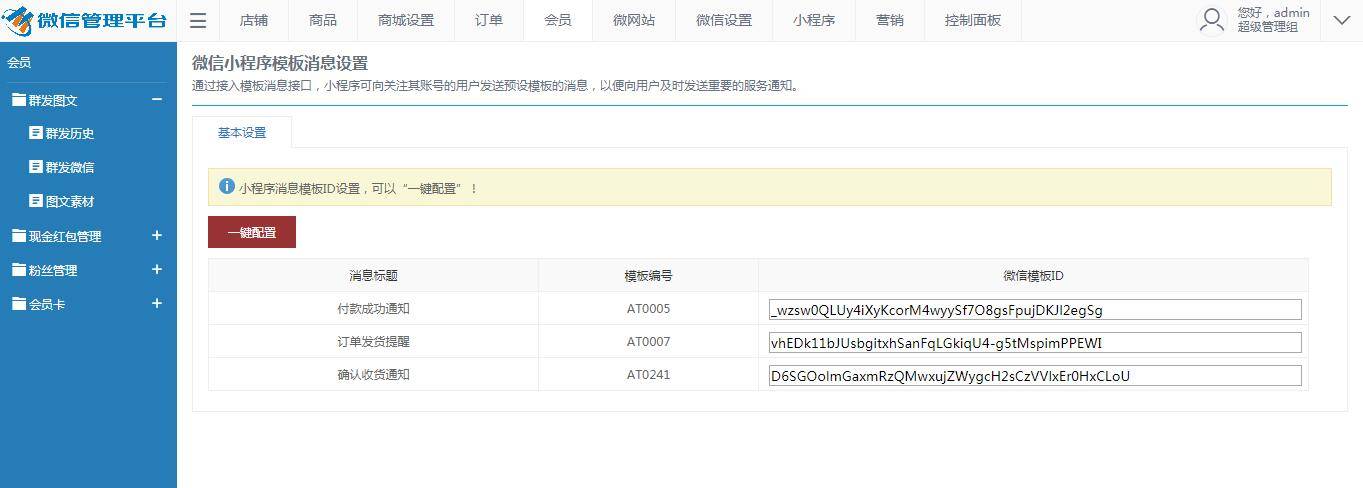The image size is (1363, 488).
Task: Select the 基本设置 tab
Action: coord(242,133)
